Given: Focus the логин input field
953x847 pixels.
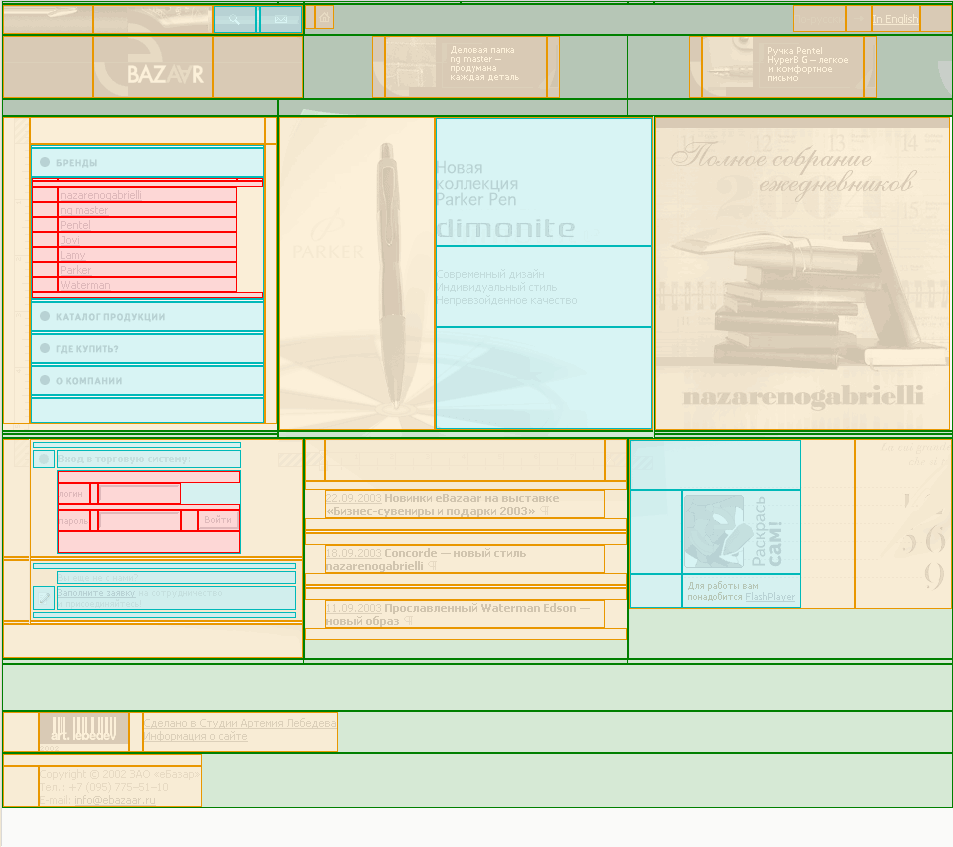Looking at the screenshot, I should coord(139,493).
